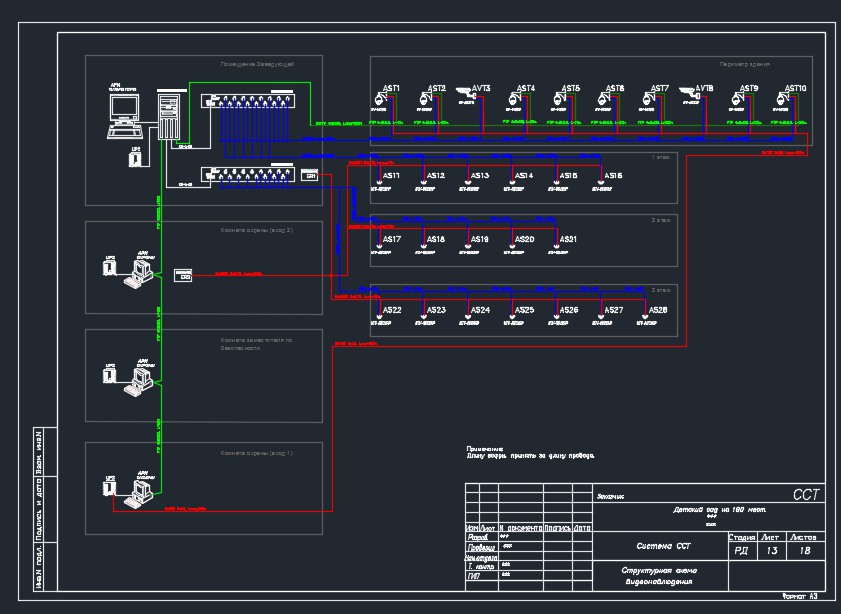Click the AS28 camera label
841x614 pixels.
658,310
